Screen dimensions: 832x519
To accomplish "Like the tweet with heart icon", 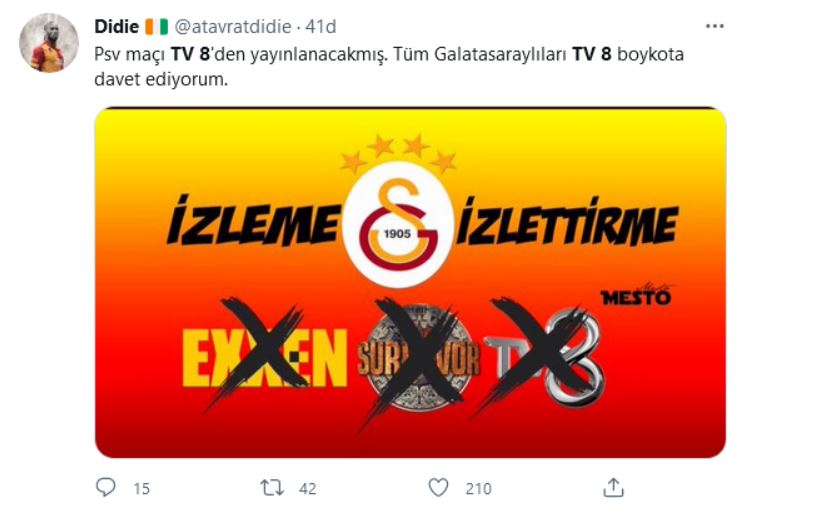I will [x=438, y=488].
